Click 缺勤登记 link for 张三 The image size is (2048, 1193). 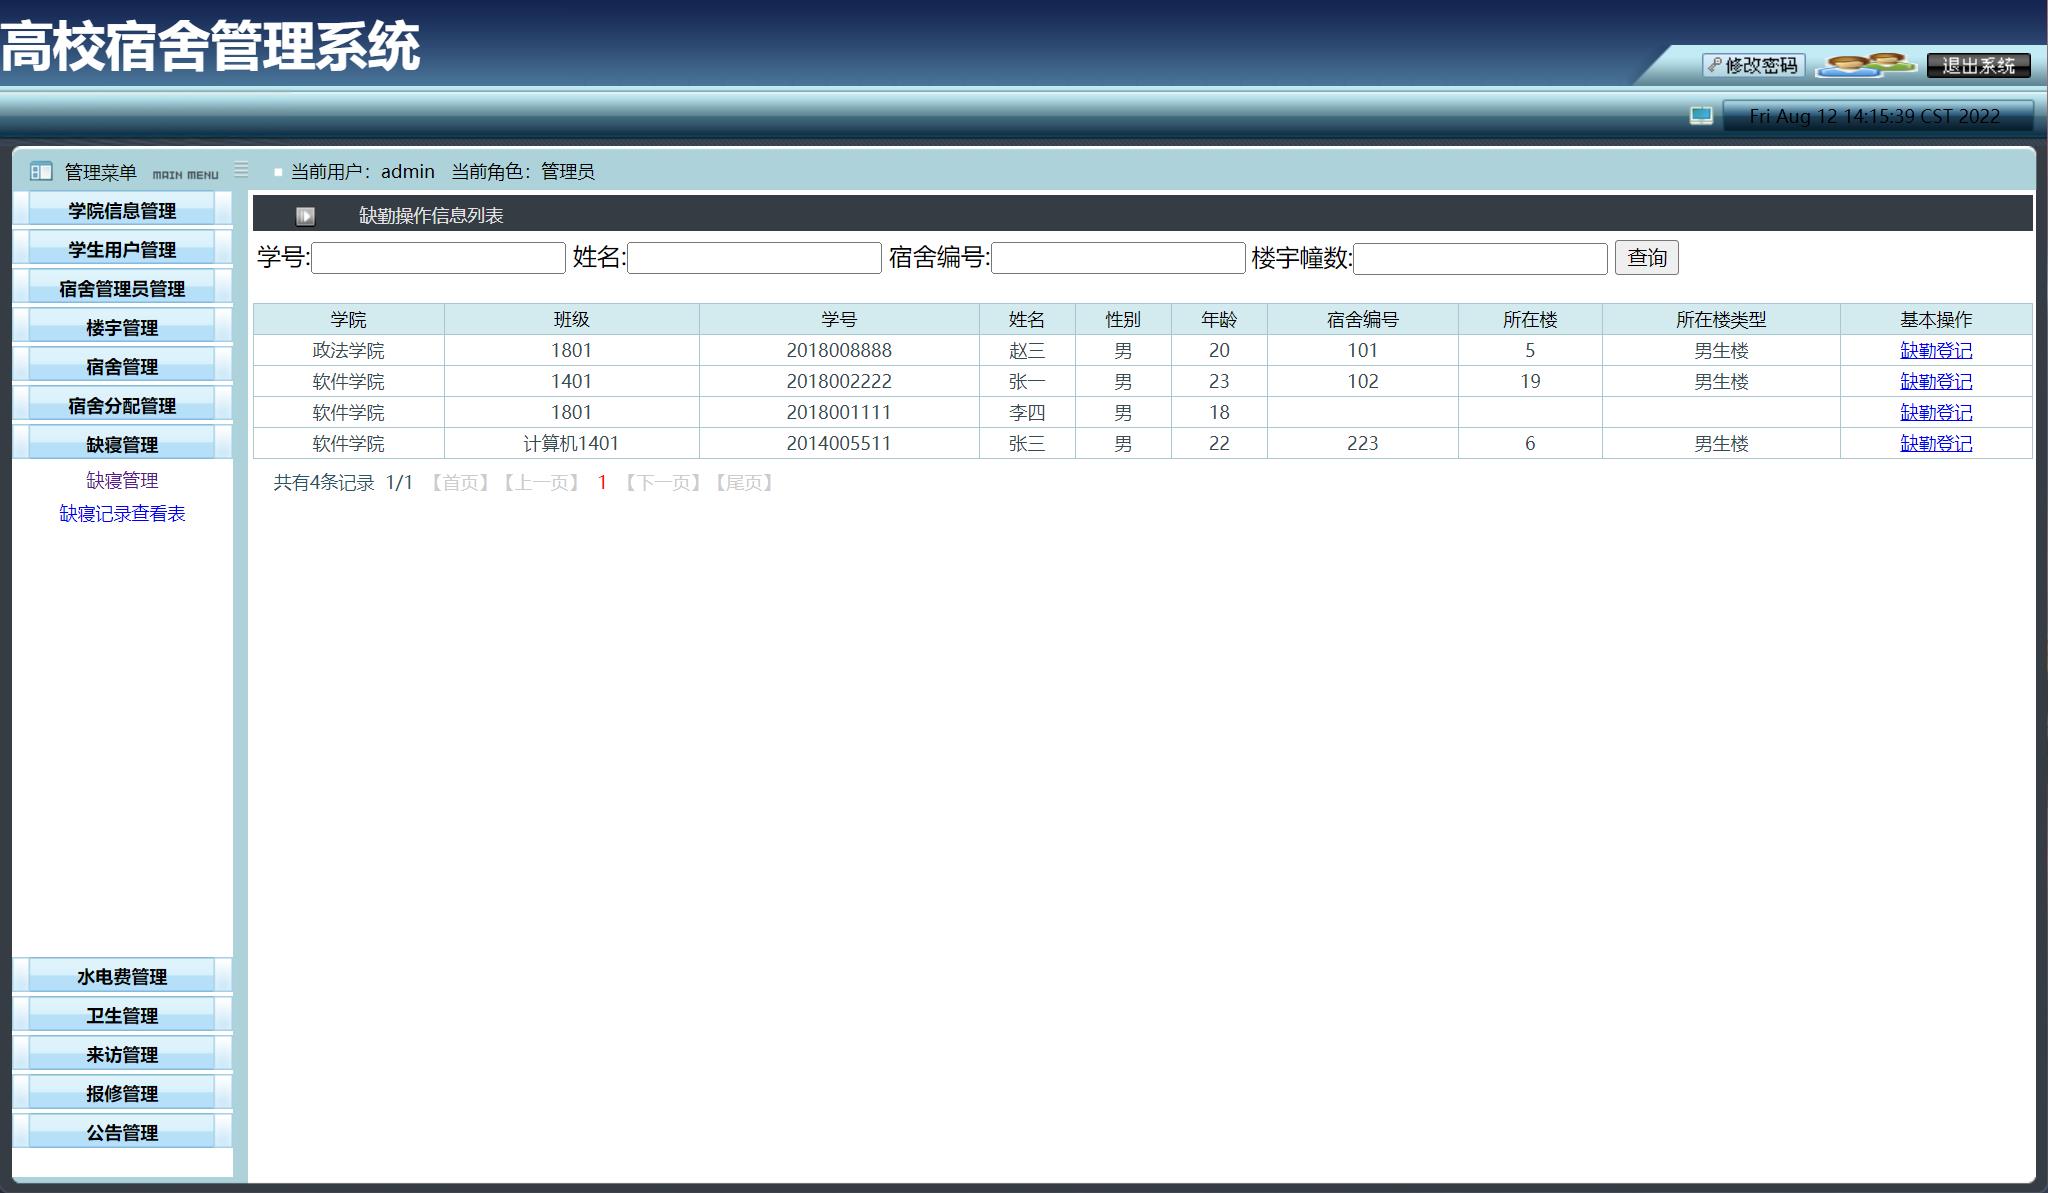[1935, 444]
